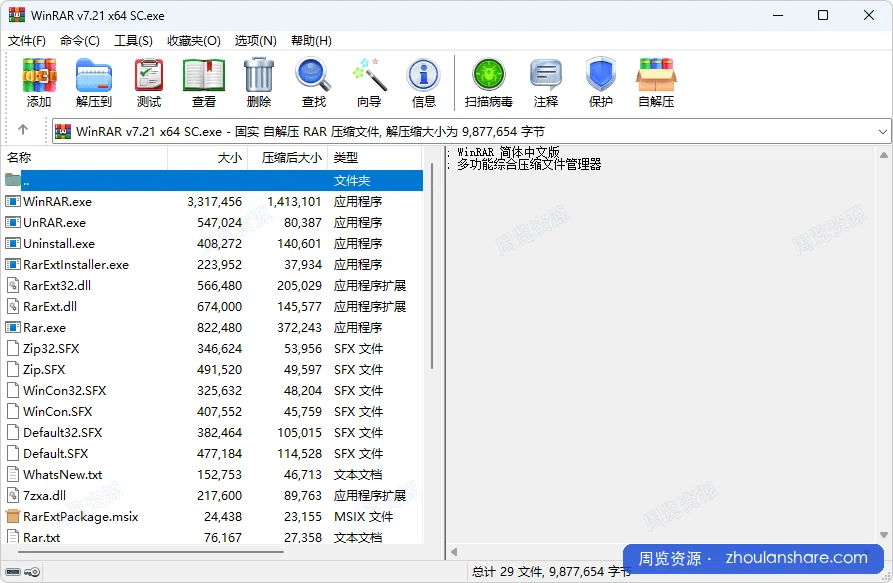
Task: Click the comment line WinRAR 简体中文版
Action: point(509,152)
